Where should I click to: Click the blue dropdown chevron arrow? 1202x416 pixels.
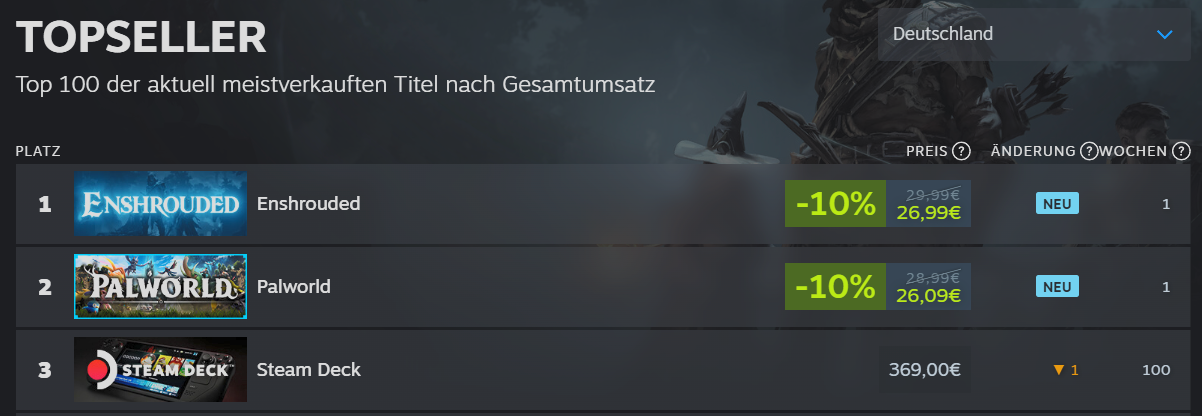pyautogui.click(x=1164, y=34)
